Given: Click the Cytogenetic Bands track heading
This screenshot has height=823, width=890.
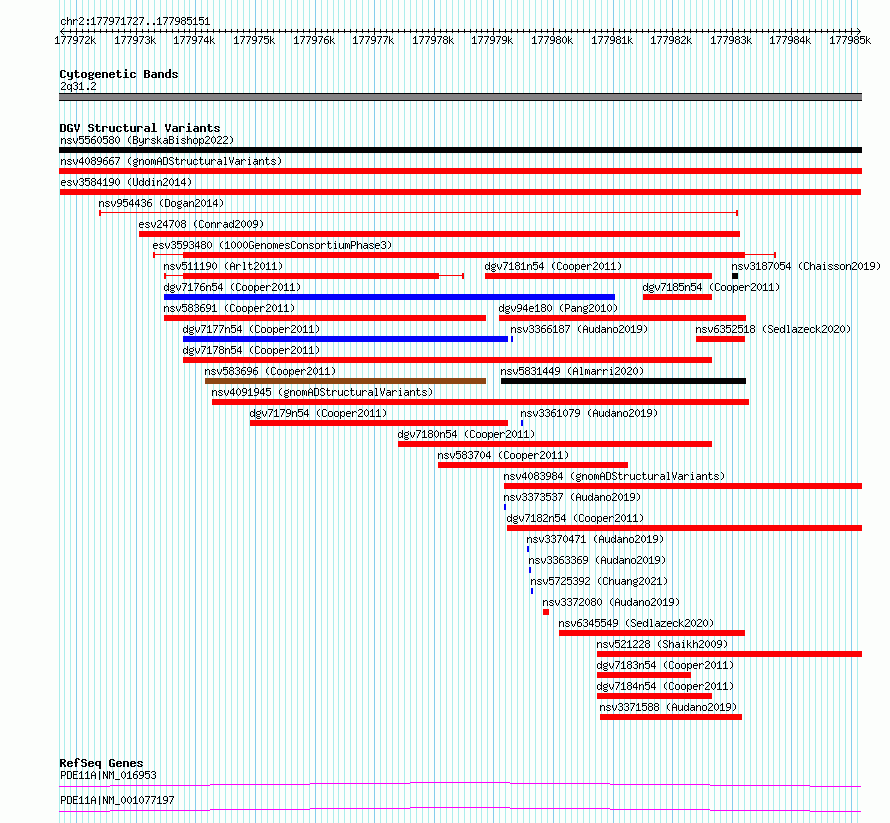Looking at the screenshot, I should coord(119,74).
